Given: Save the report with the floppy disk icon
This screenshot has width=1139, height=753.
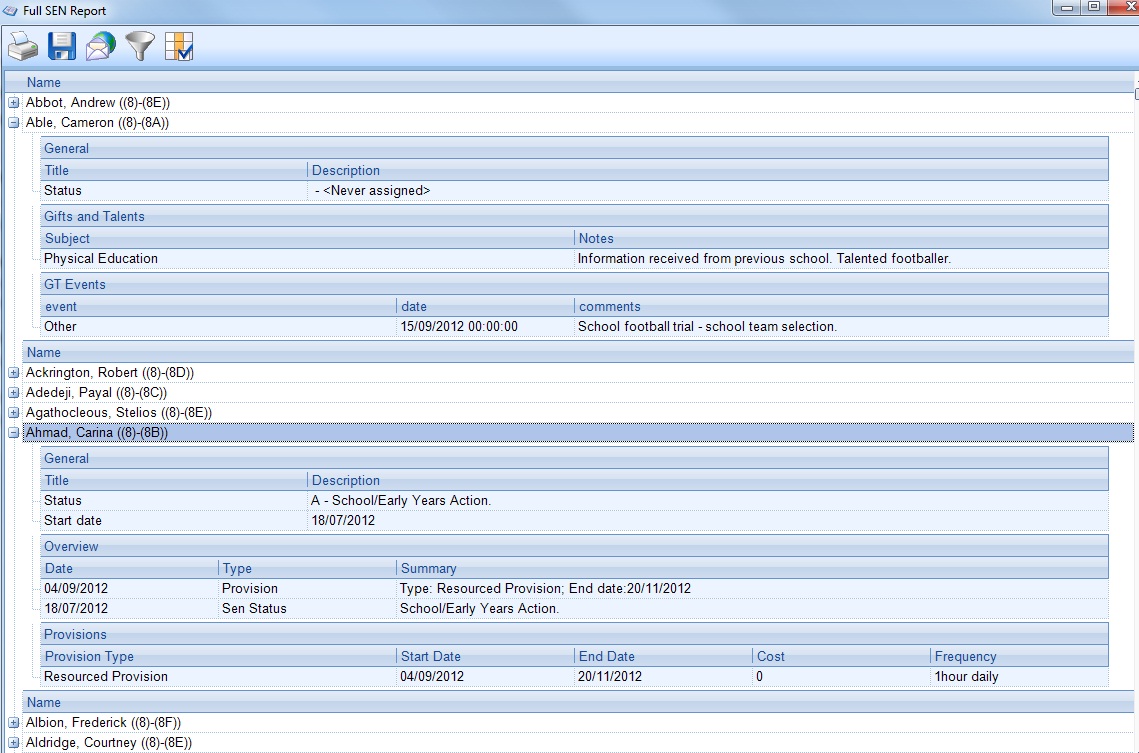Looking at the screenshot, I should pyautogui.click(x=62, y=46).
